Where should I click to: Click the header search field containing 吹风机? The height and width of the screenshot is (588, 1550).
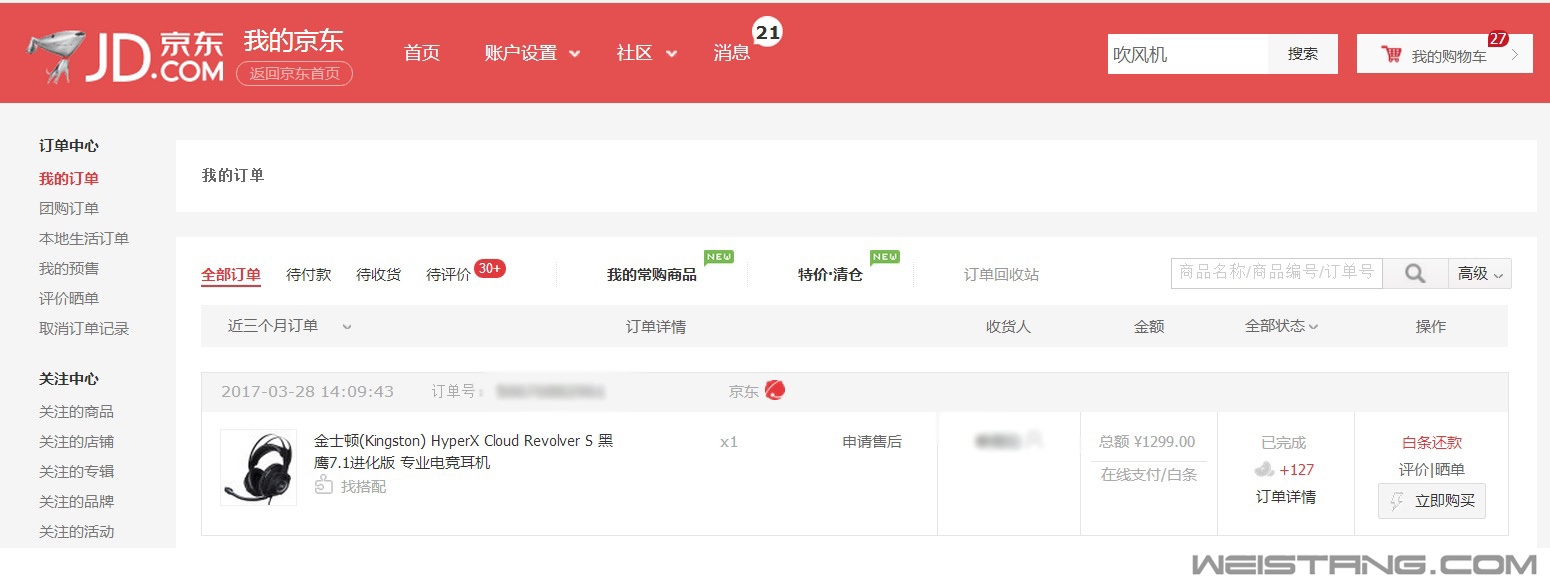1188,54
